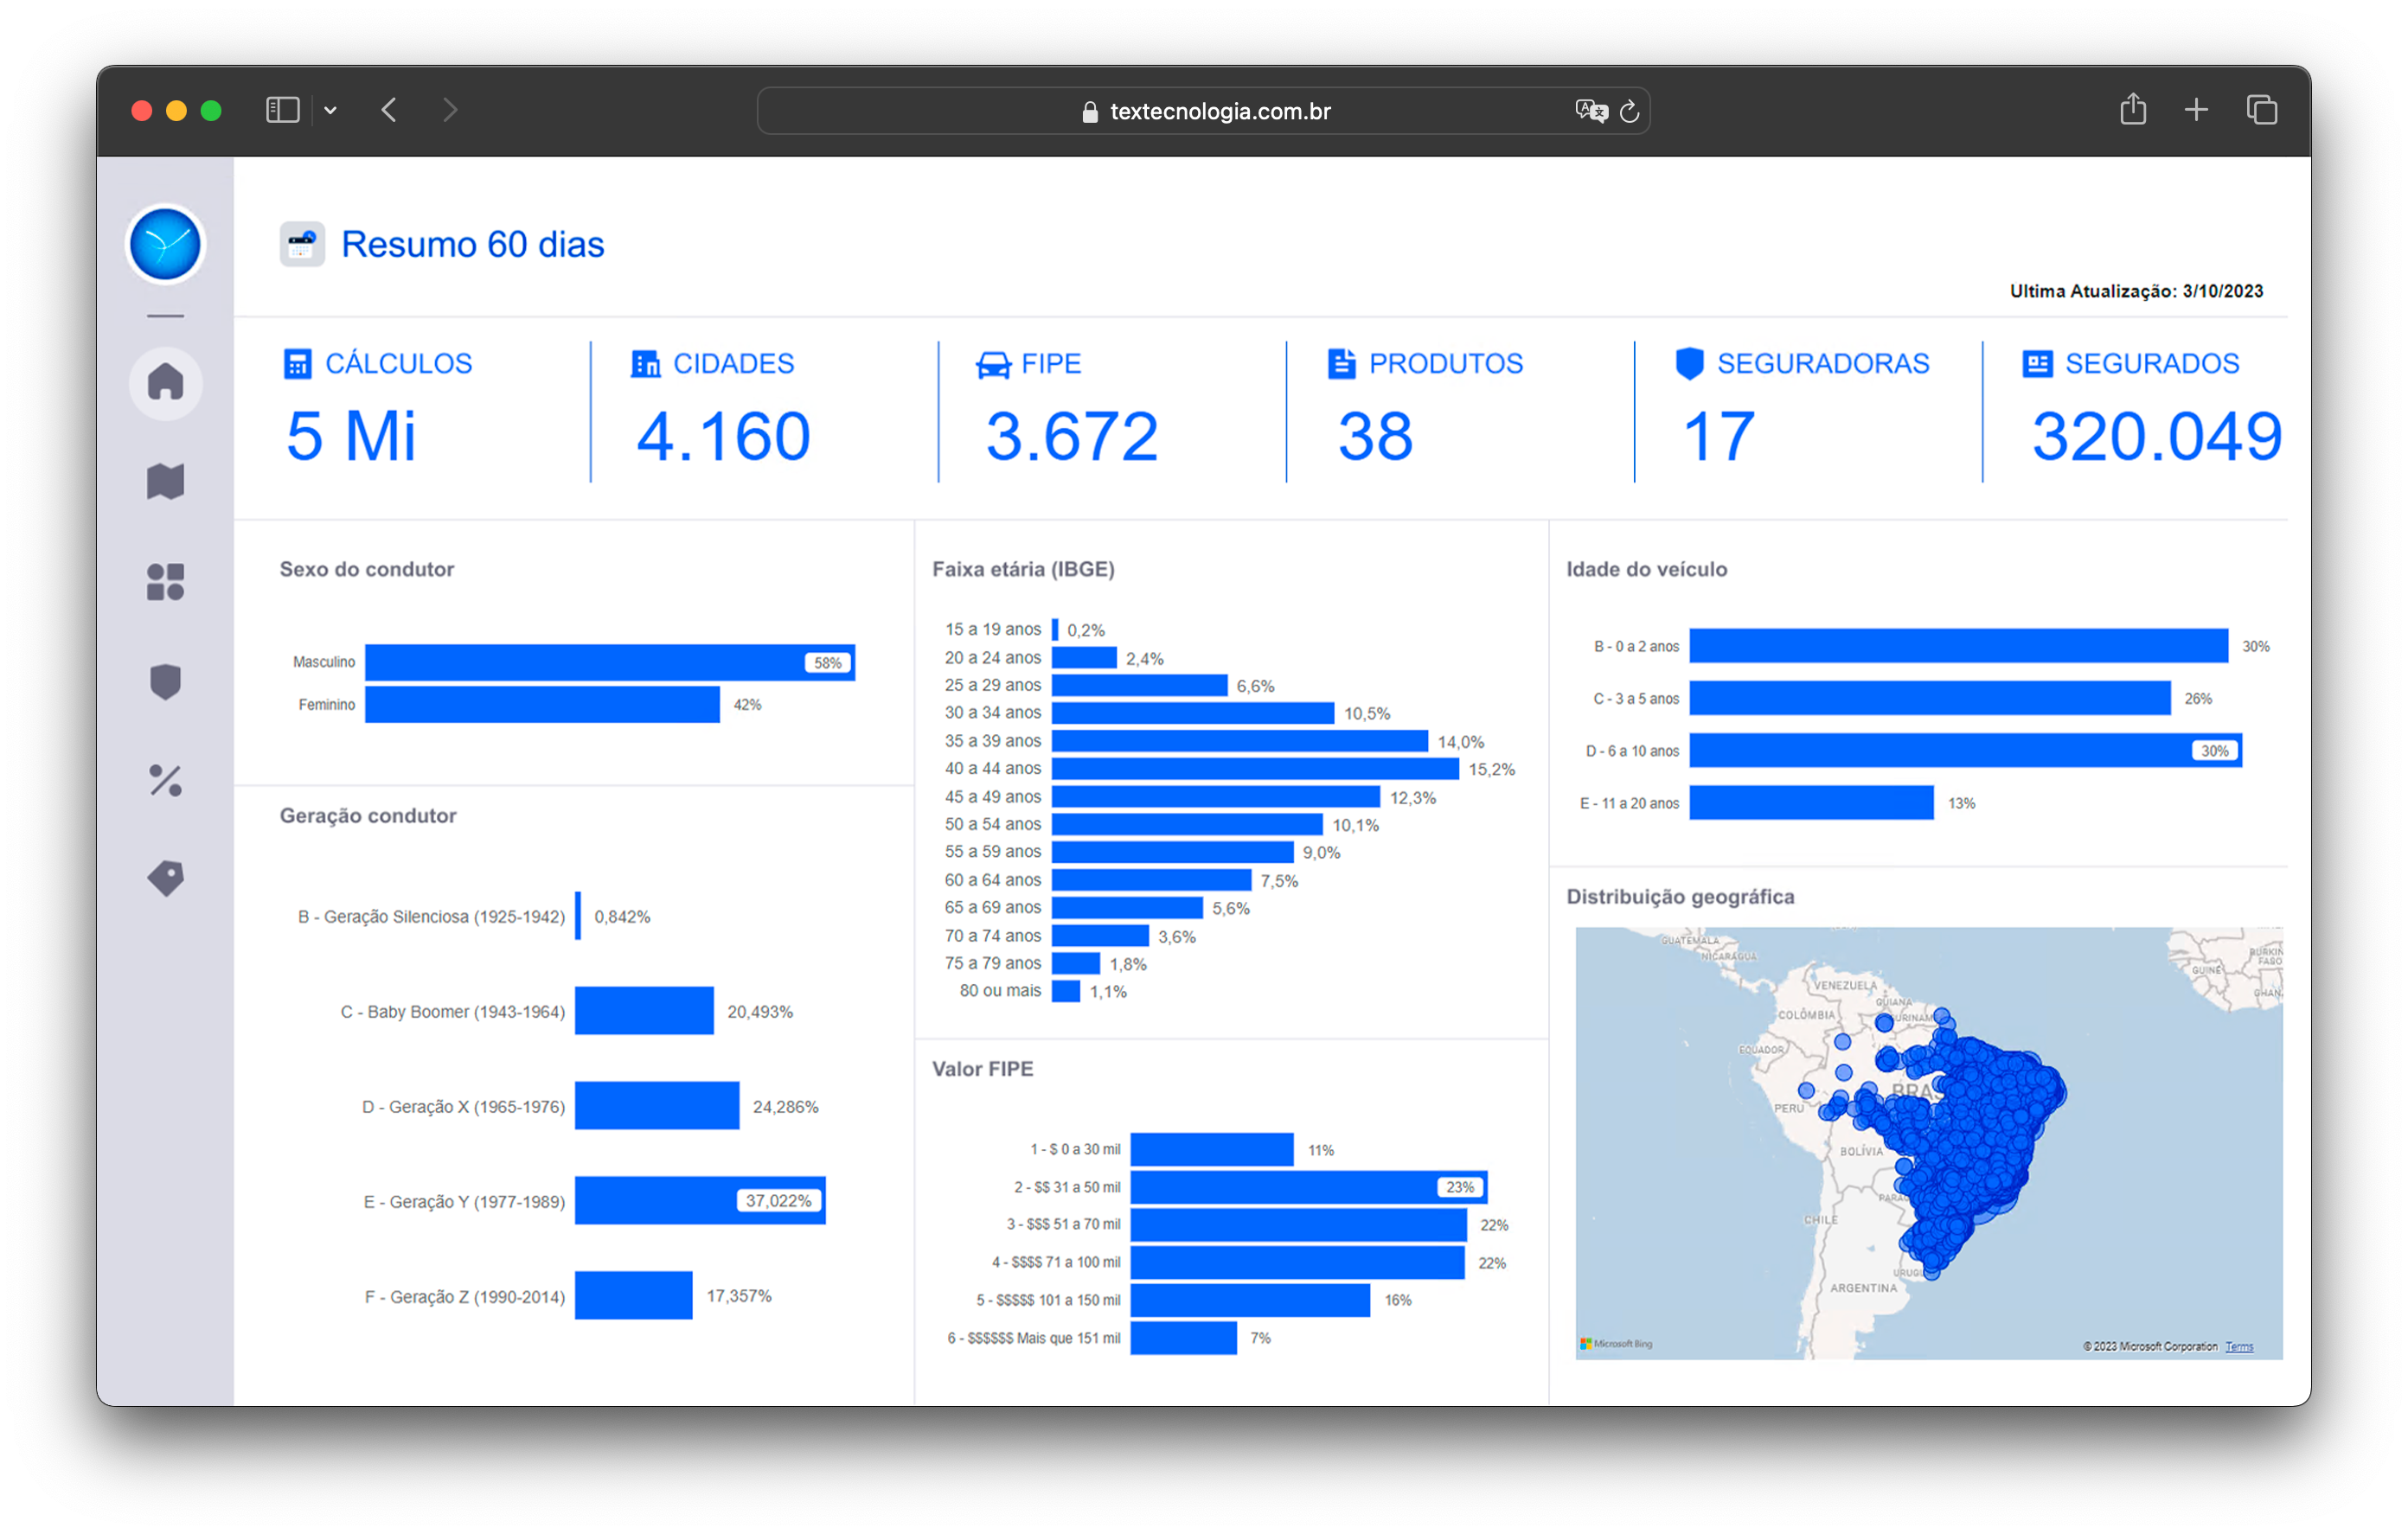Open the browser translate icon
This screenshot has width=2408, height=1534.
(1590, 111)
